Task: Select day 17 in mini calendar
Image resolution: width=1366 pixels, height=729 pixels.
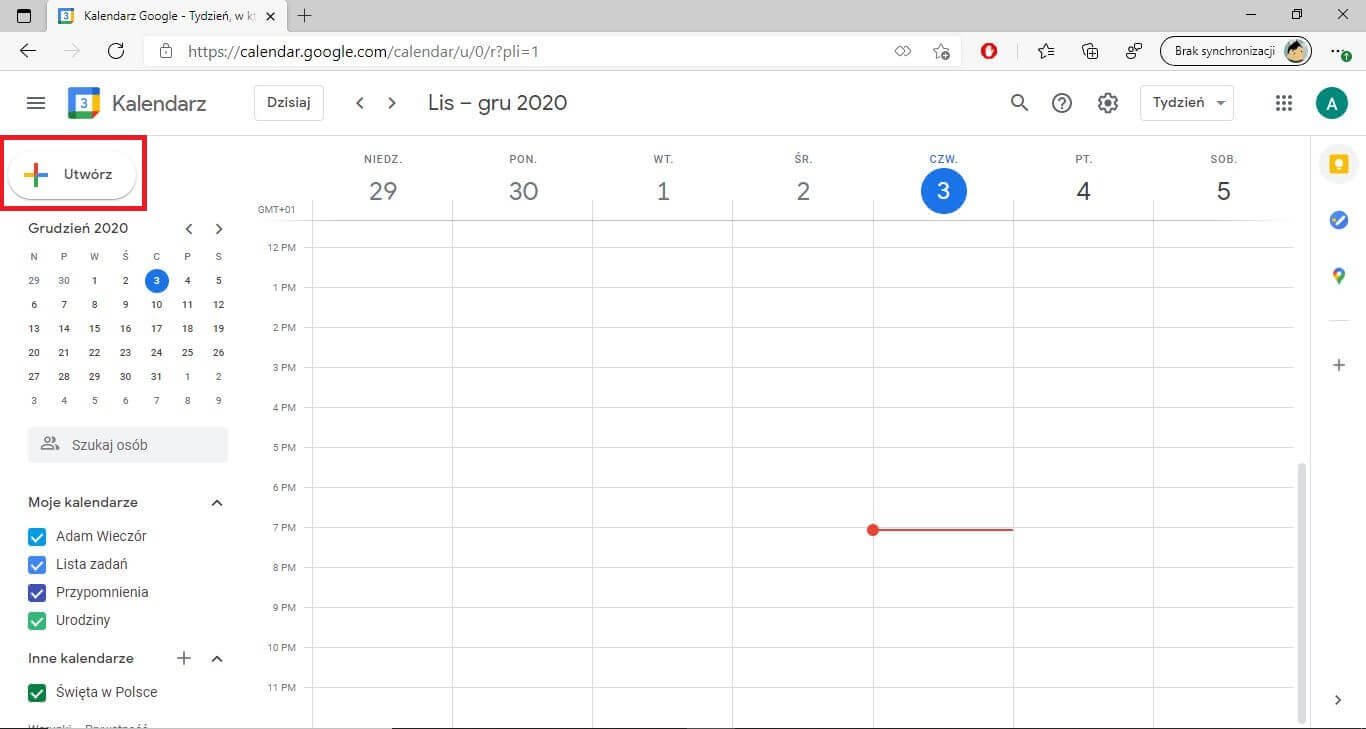Action: pos(156,328)
